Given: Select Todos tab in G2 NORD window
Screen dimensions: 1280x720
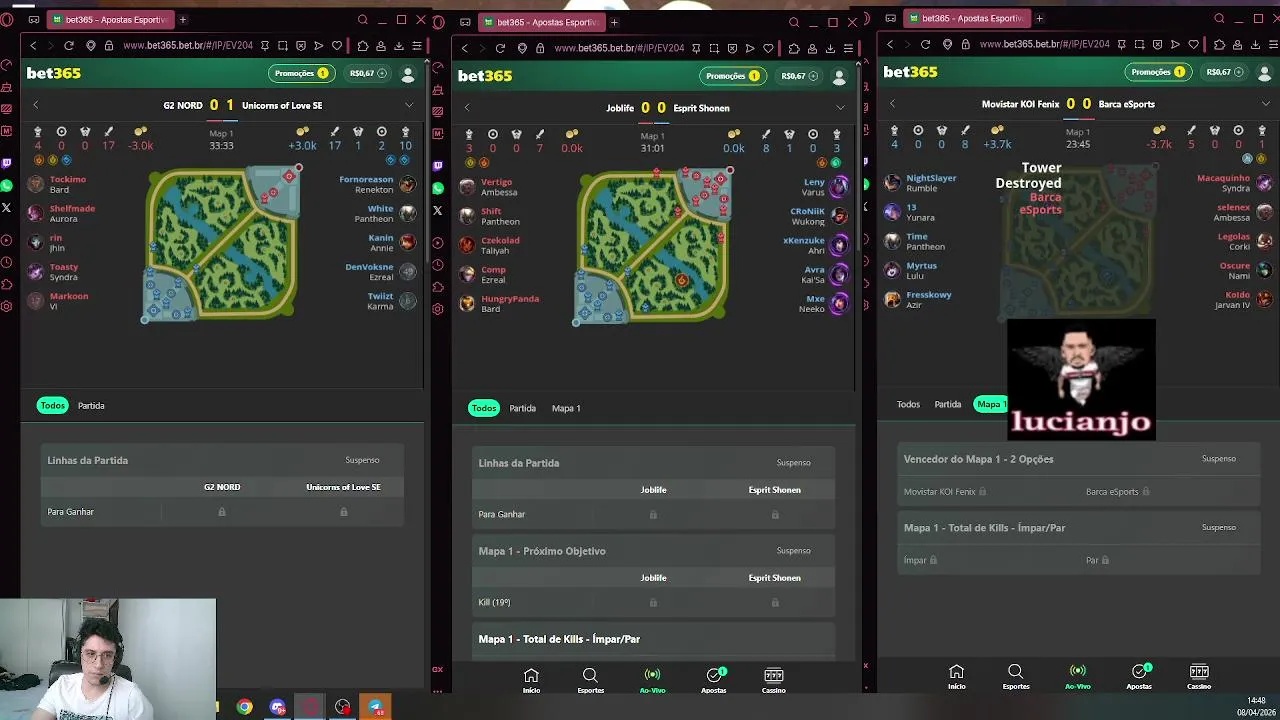Looking at the screenshot, I should tap(52, 405).
